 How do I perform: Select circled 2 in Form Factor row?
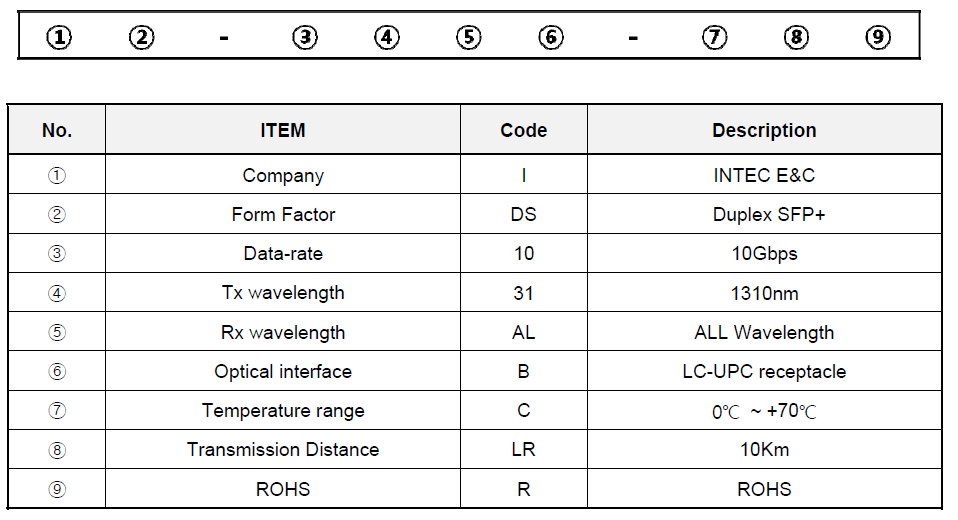point(57,214)
